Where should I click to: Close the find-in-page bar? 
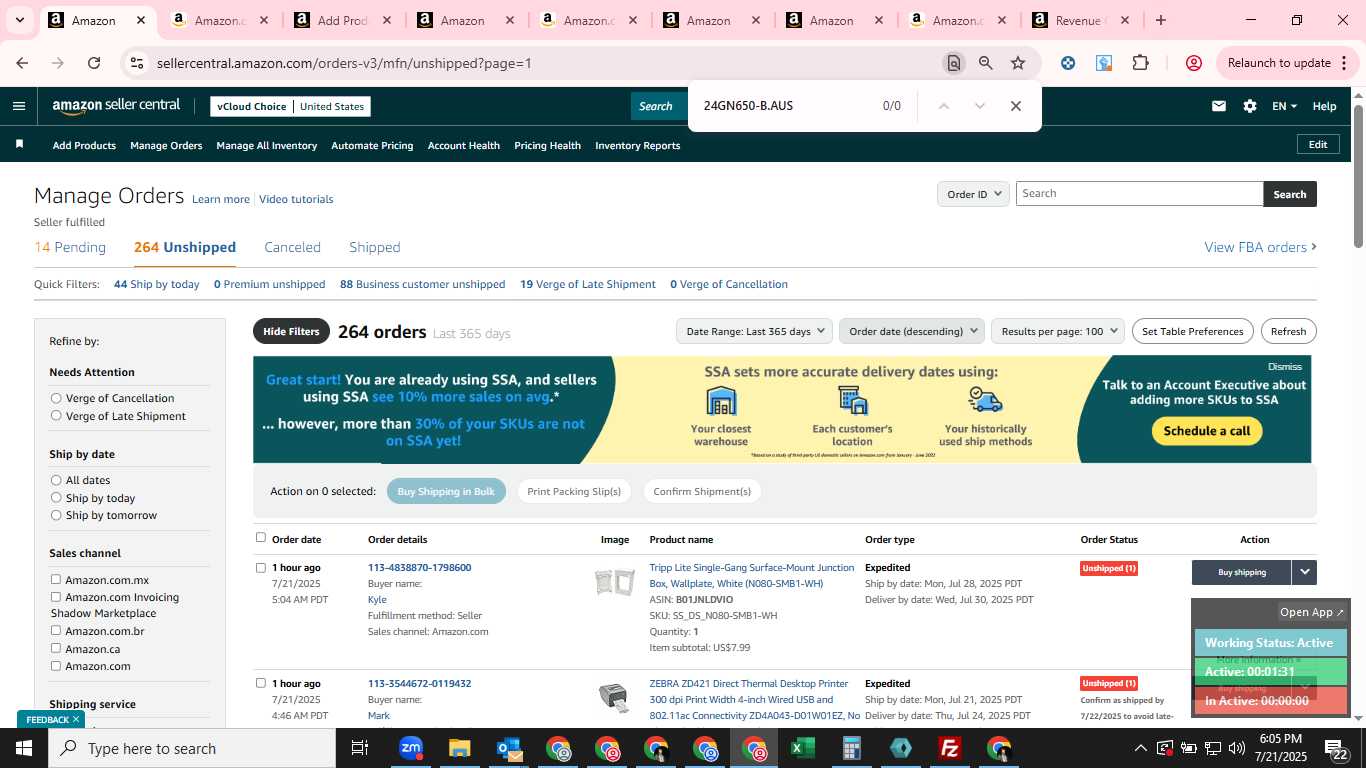click(x=1015, y=106)
